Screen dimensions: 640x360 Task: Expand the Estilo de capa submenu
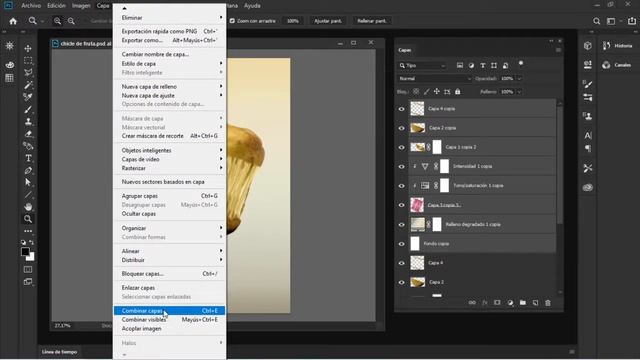point(169,64)
